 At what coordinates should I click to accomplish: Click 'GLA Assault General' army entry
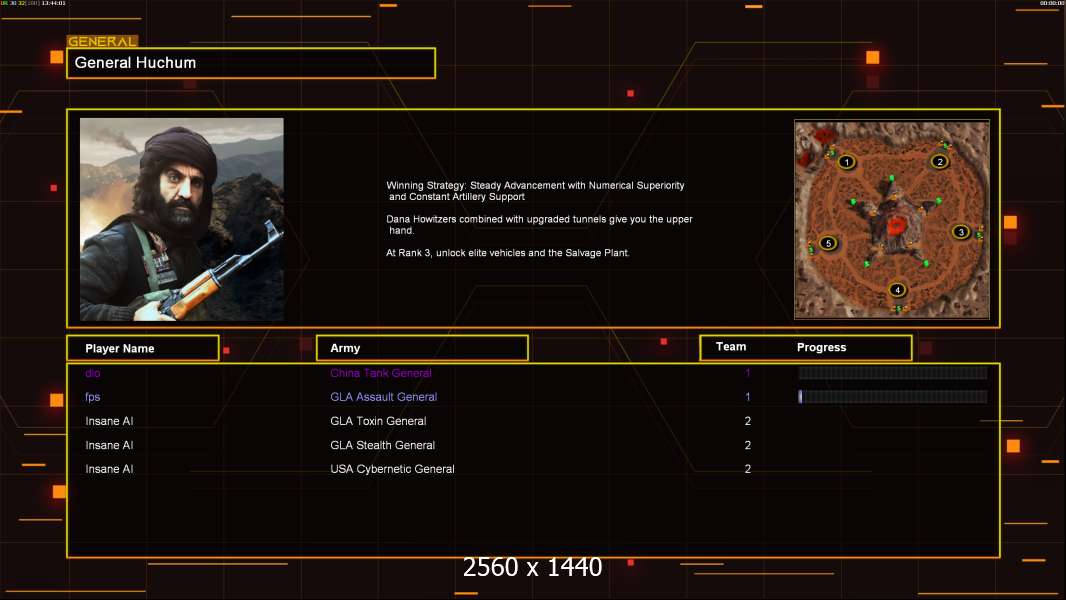click(383, 397)
